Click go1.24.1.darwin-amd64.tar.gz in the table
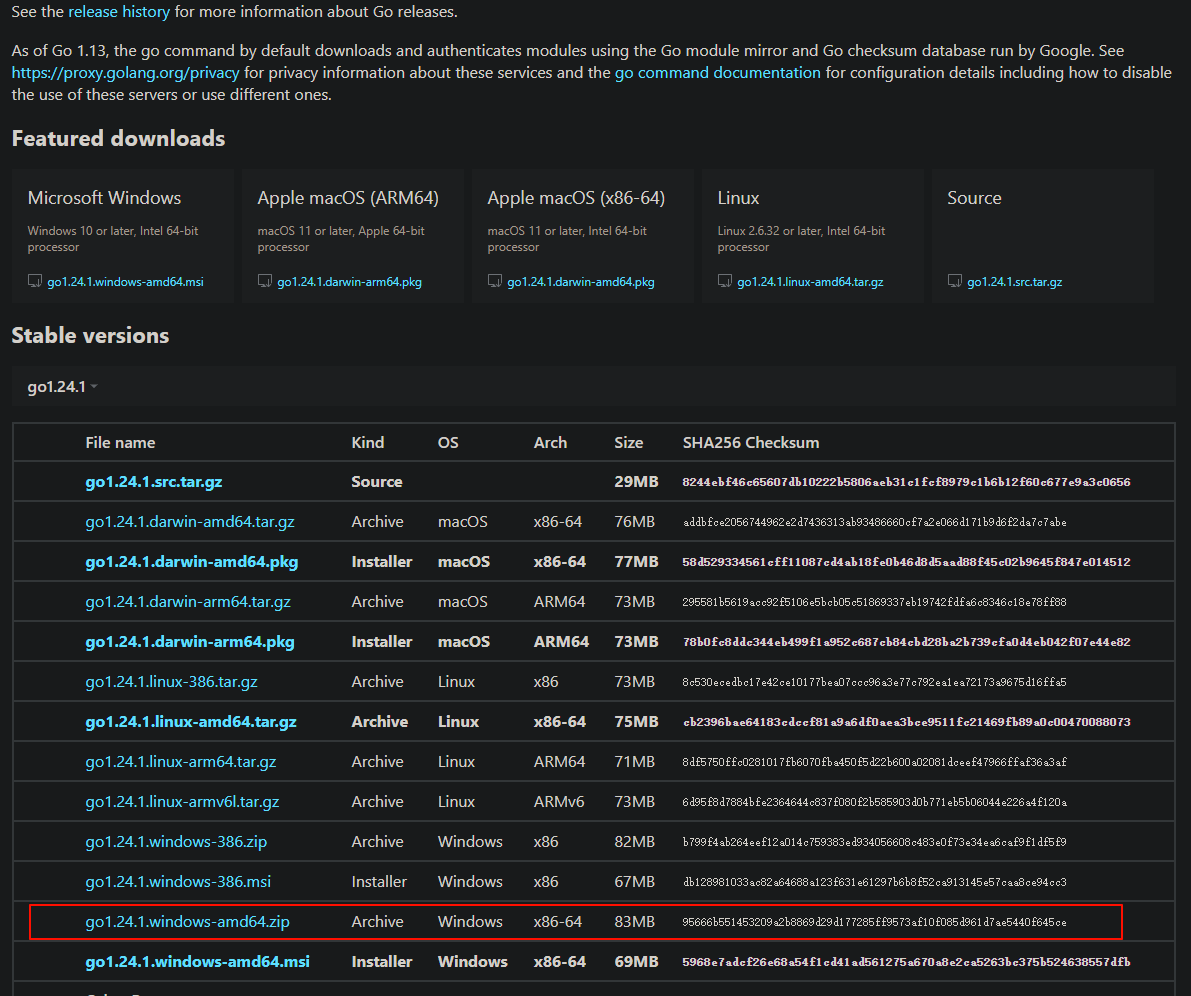This screenshot has height=996, width=1191. (190, 522)
